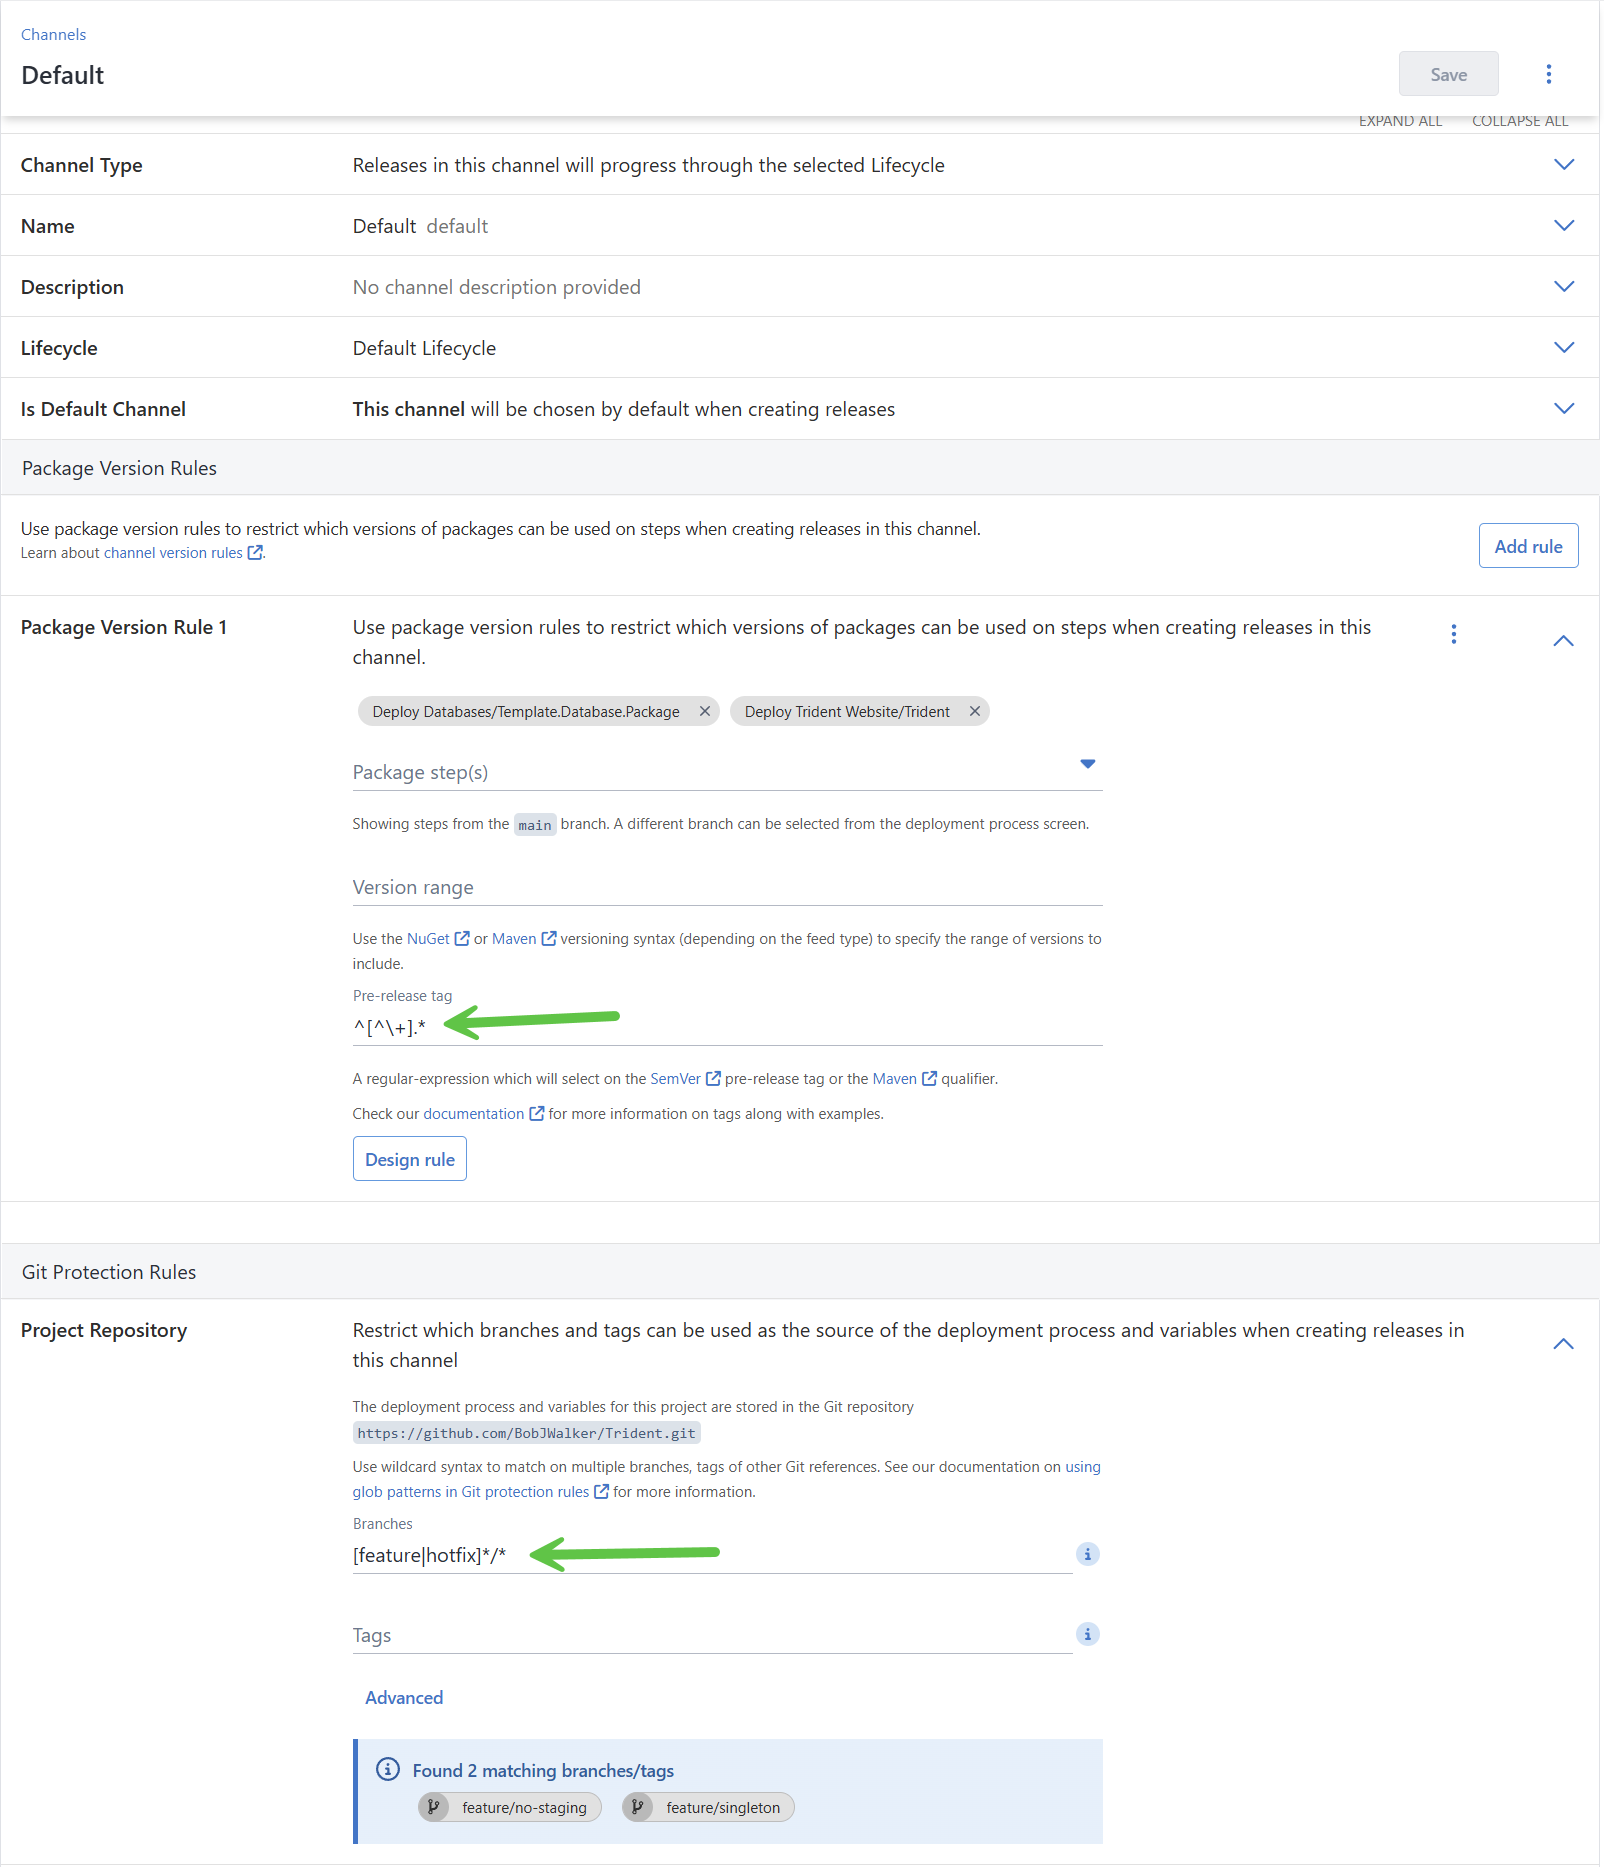Click the branch icon on feature/singleton chip
1604x1867 pixels.
click(x=638, y=1807)
